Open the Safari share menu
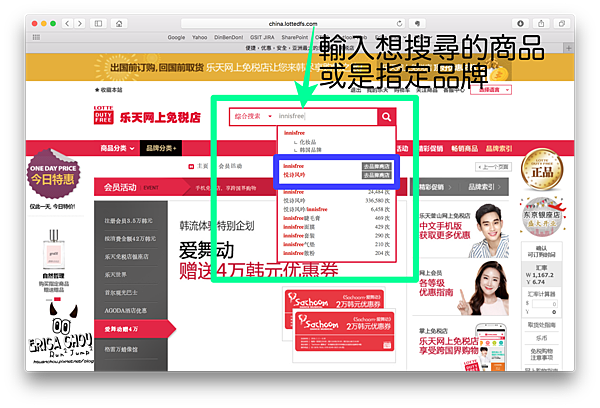 [541, 23]
